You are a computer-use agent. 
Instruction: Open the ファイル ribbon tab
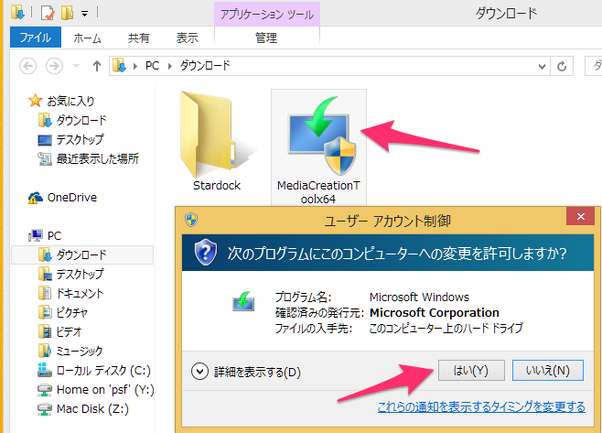pos(35,37)
